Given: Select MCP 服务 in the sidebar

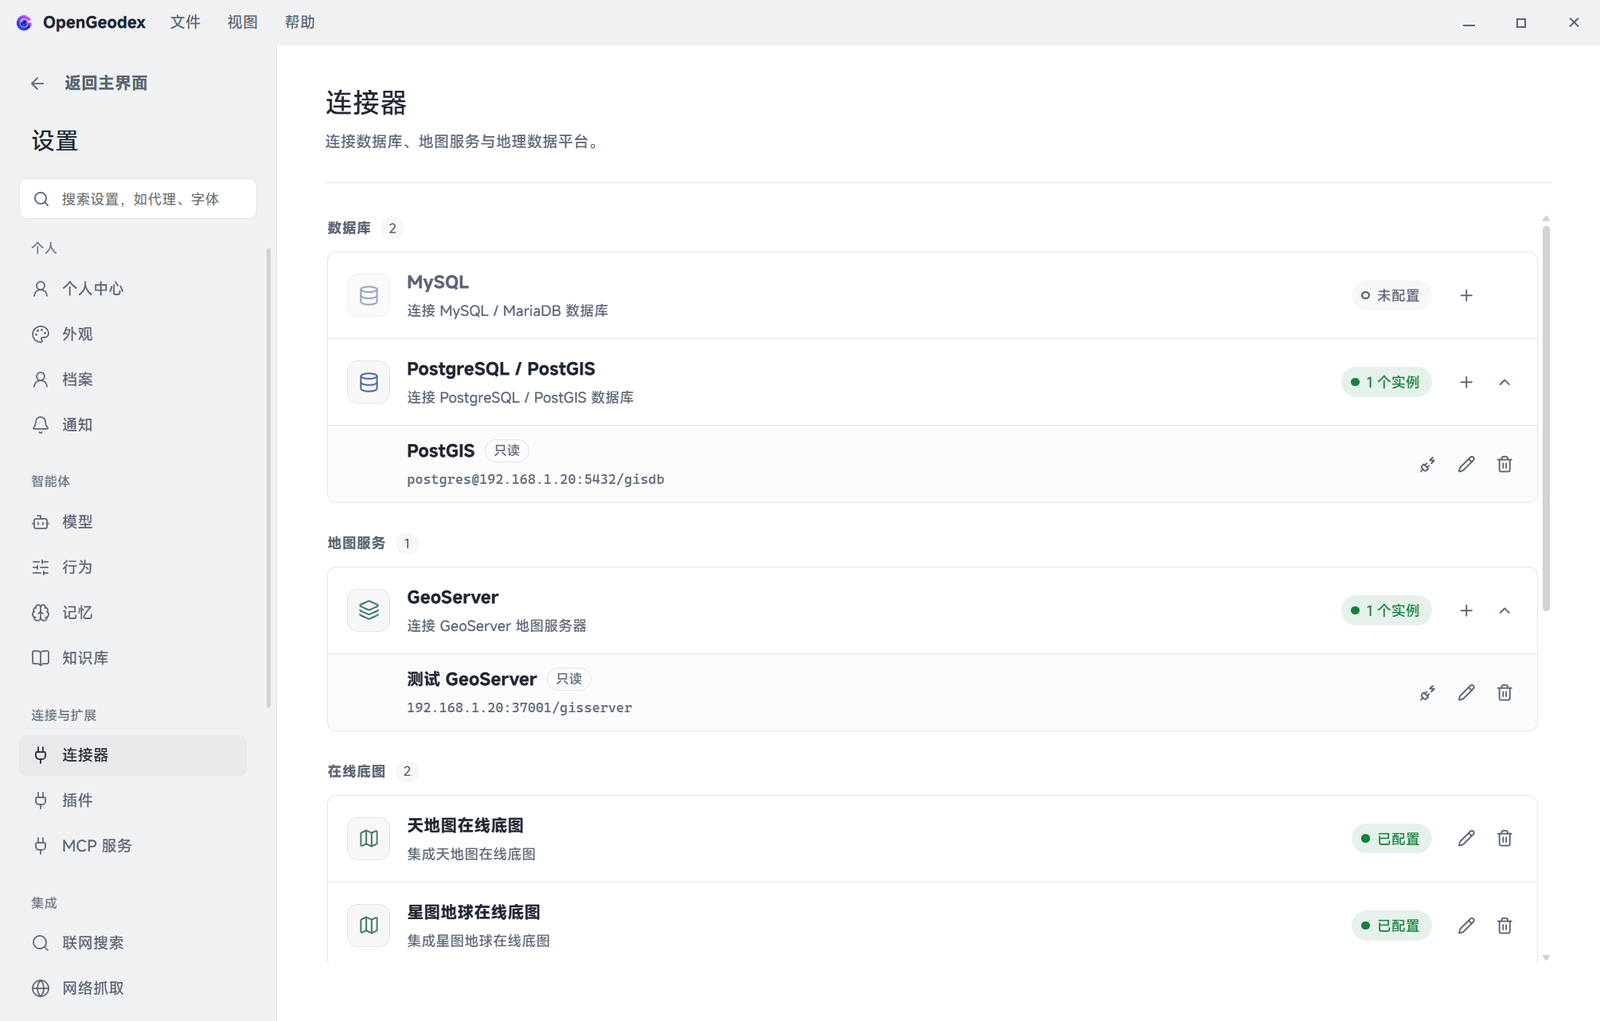Looking at the screenshot, I should pyautogui.click(x=133, y=846).
